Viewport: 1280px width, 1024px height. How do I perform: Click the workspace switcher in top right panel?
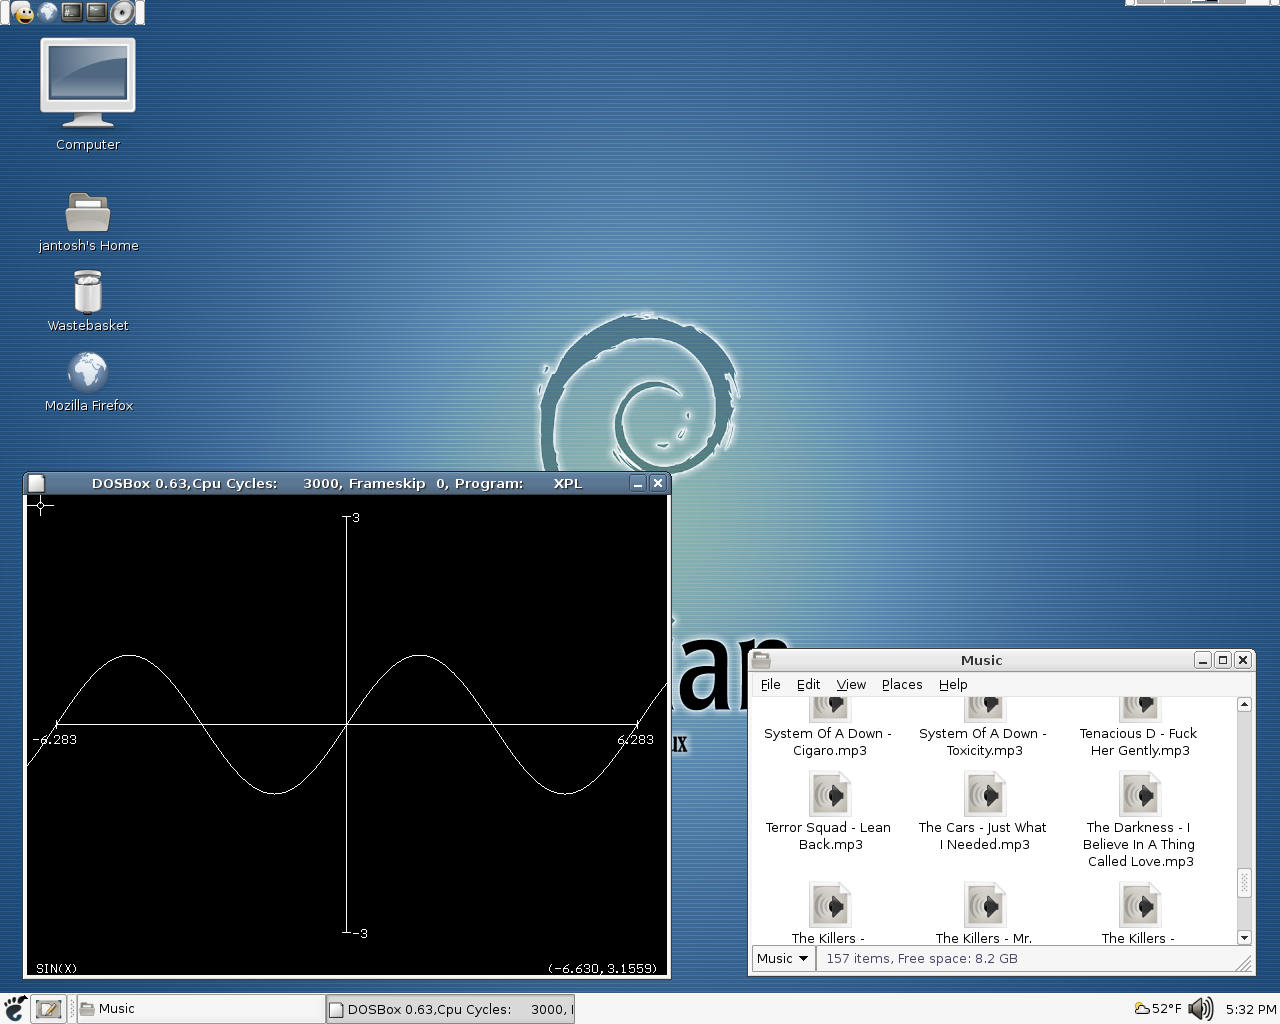1190,2
